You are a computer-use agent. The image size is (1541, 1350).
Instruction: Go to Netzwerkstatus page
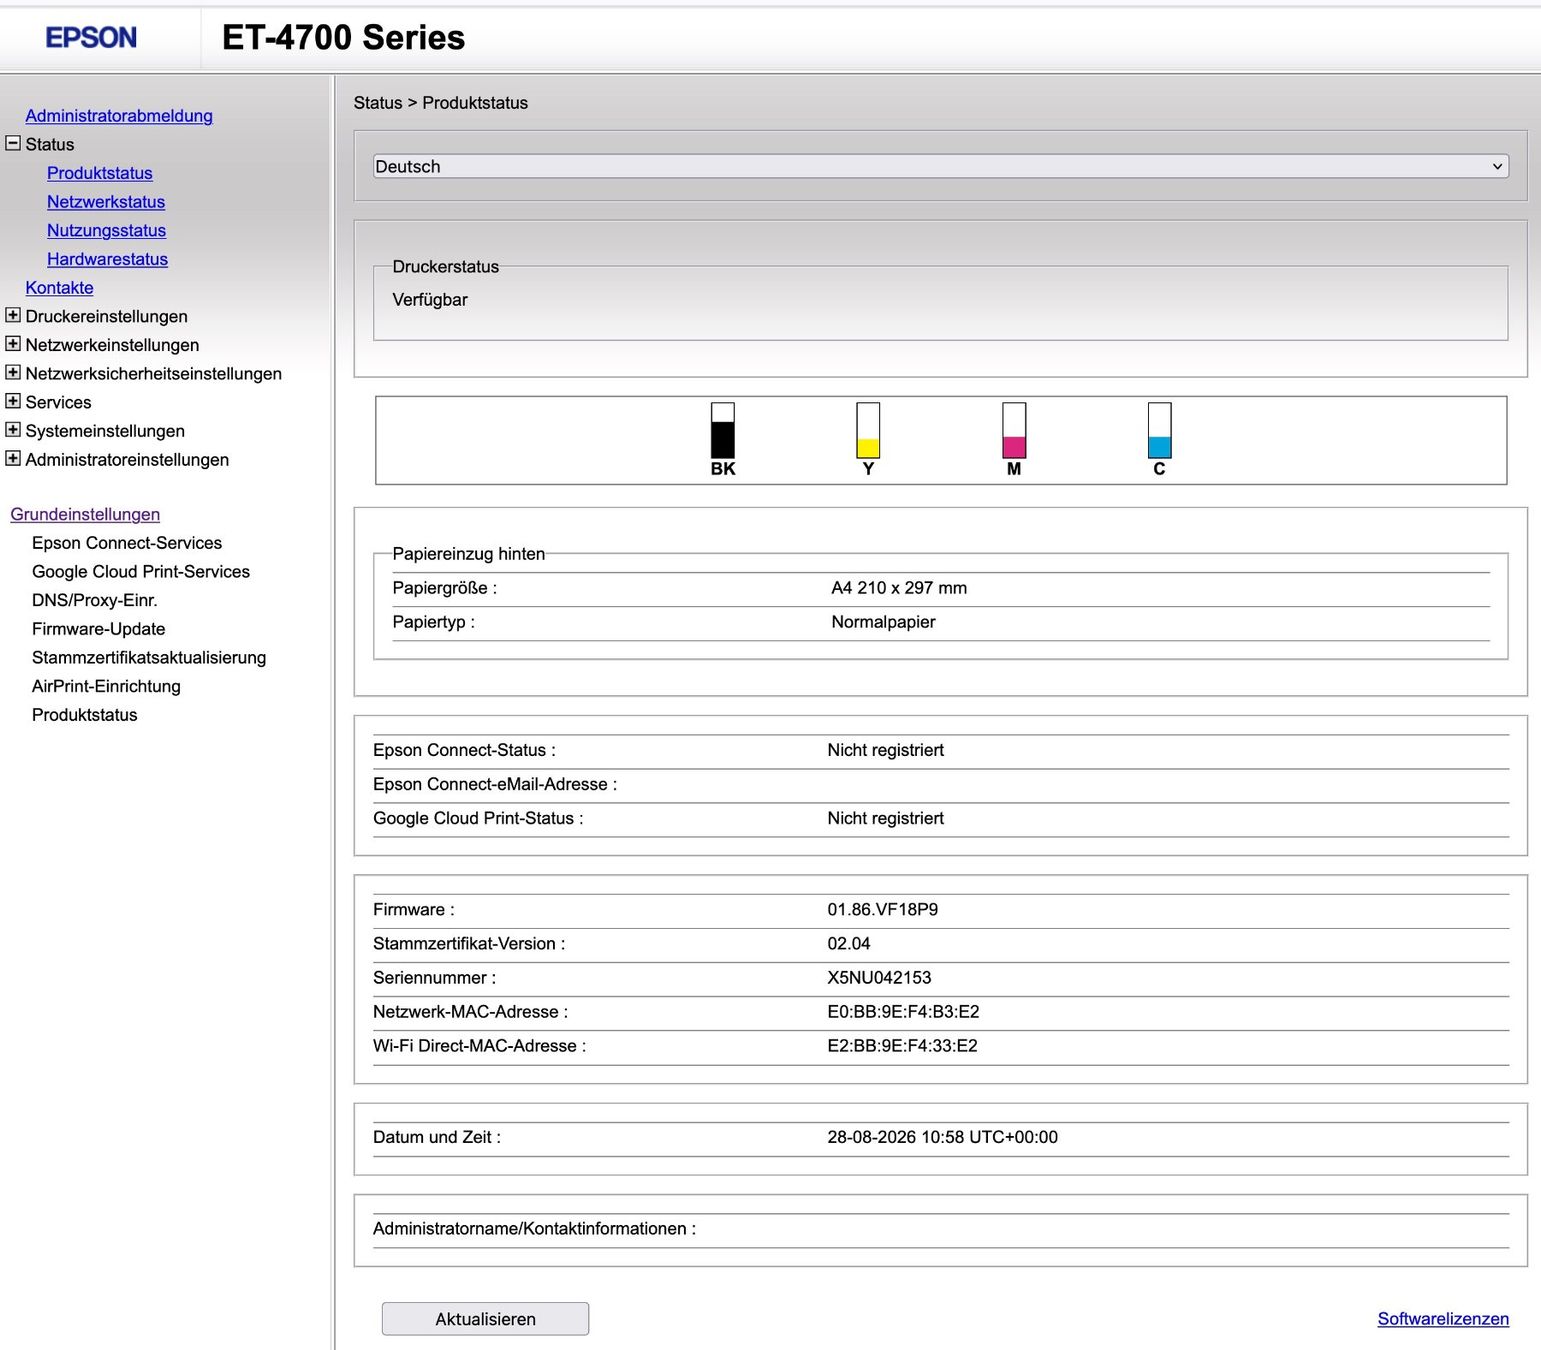[x=106, y=202]
